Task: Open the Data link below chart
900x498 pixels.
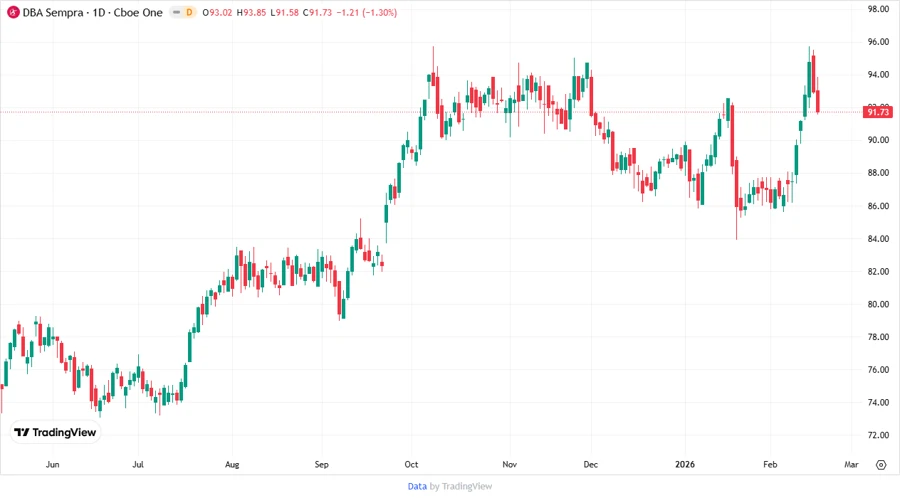Action: [x=417, y=487]
